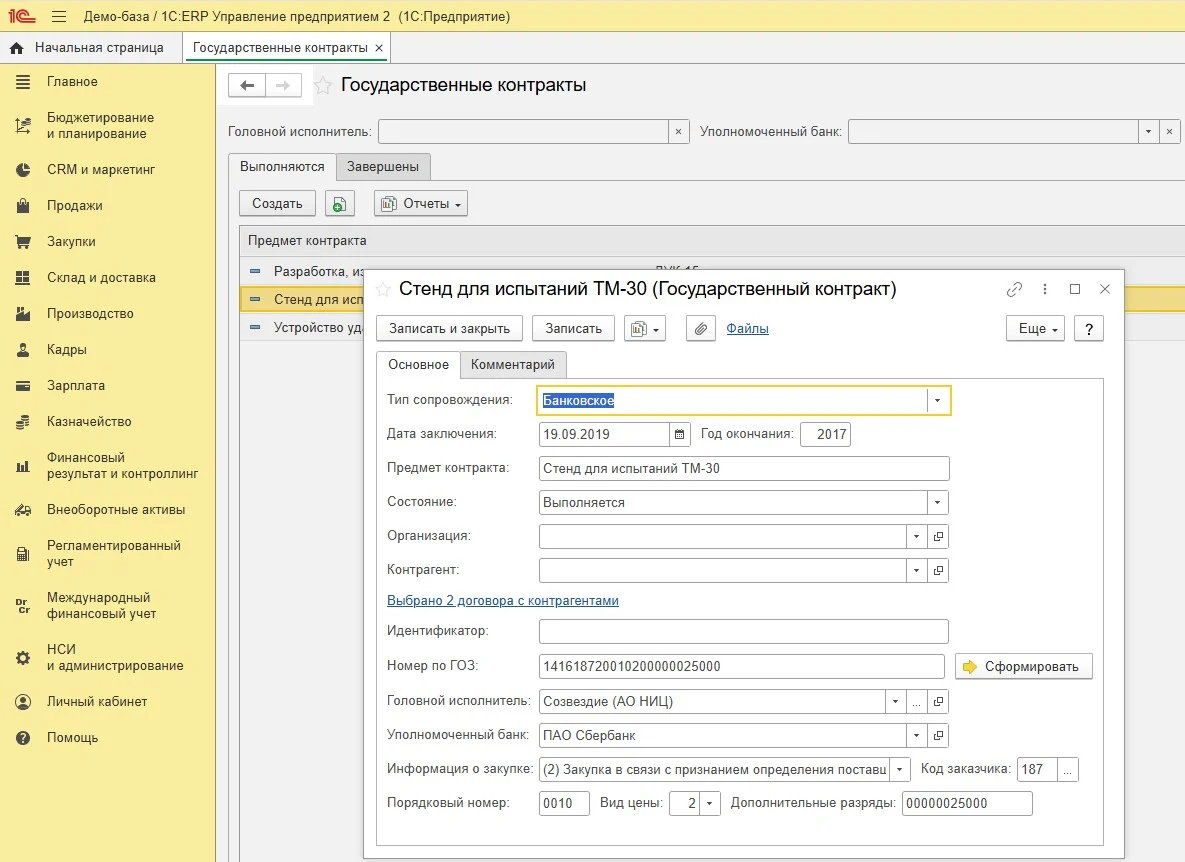Click the Записать button

[574, 329]
